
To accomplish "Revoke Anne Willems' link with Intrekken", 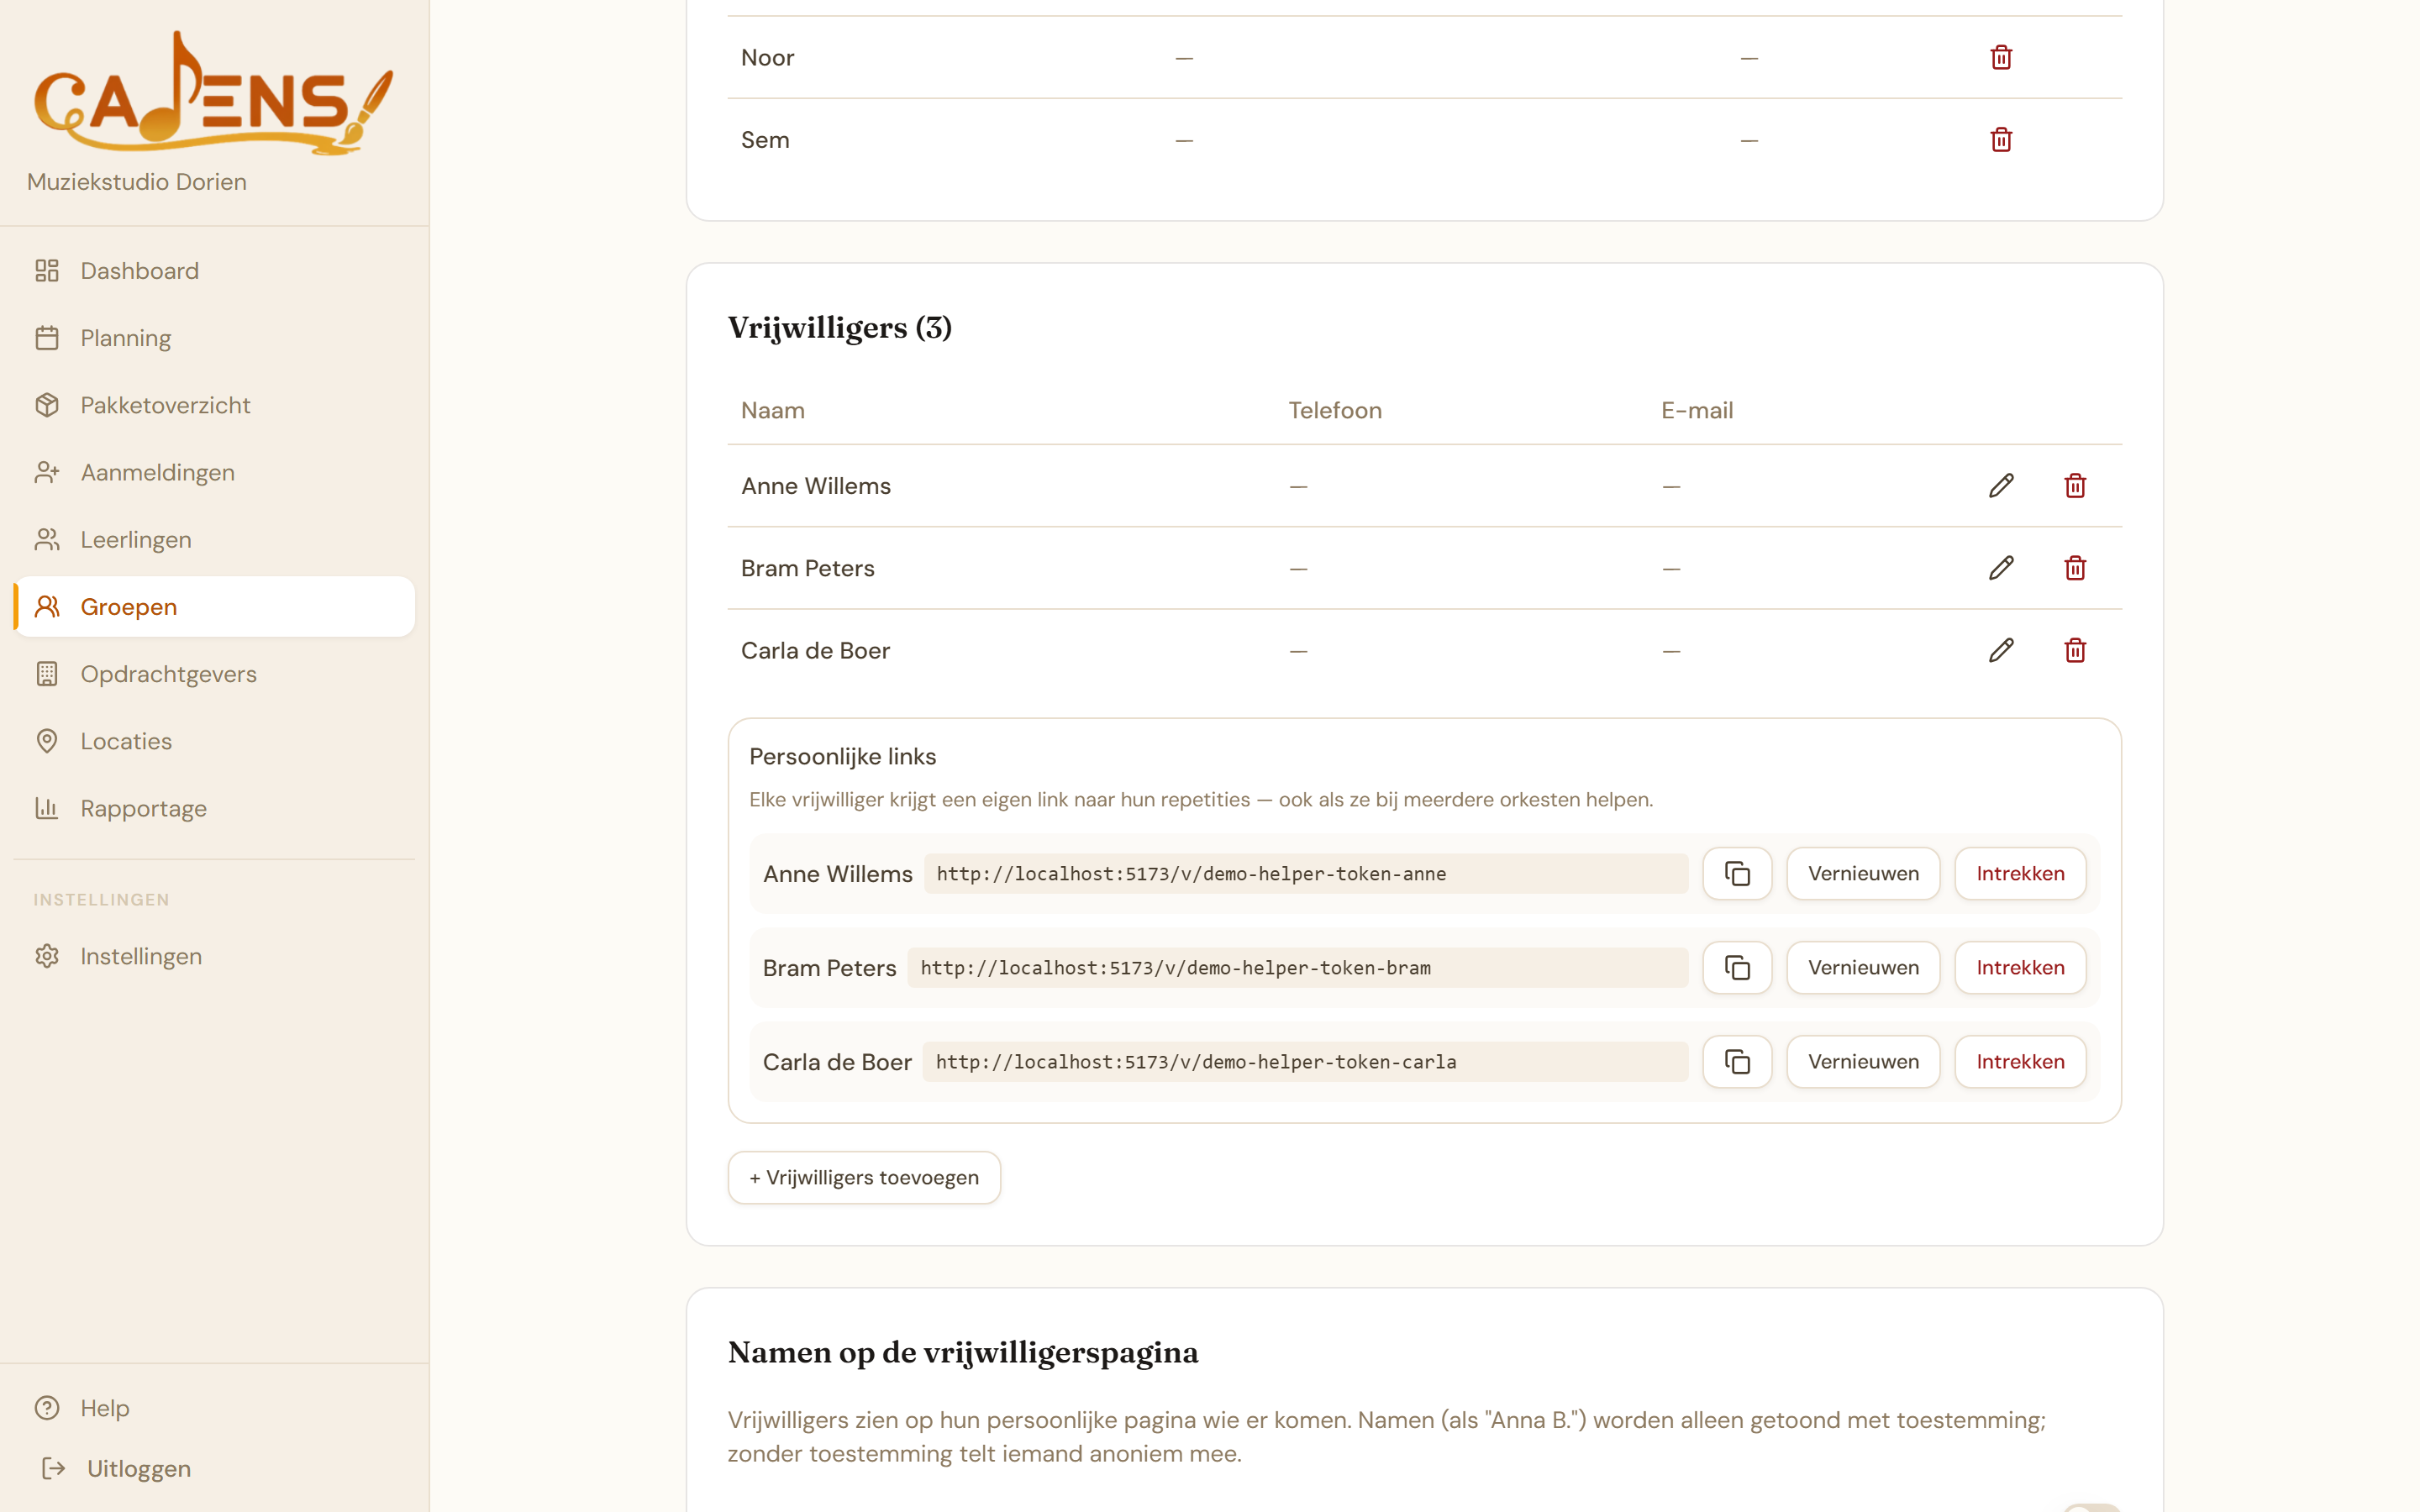I will pos(2020,874).
